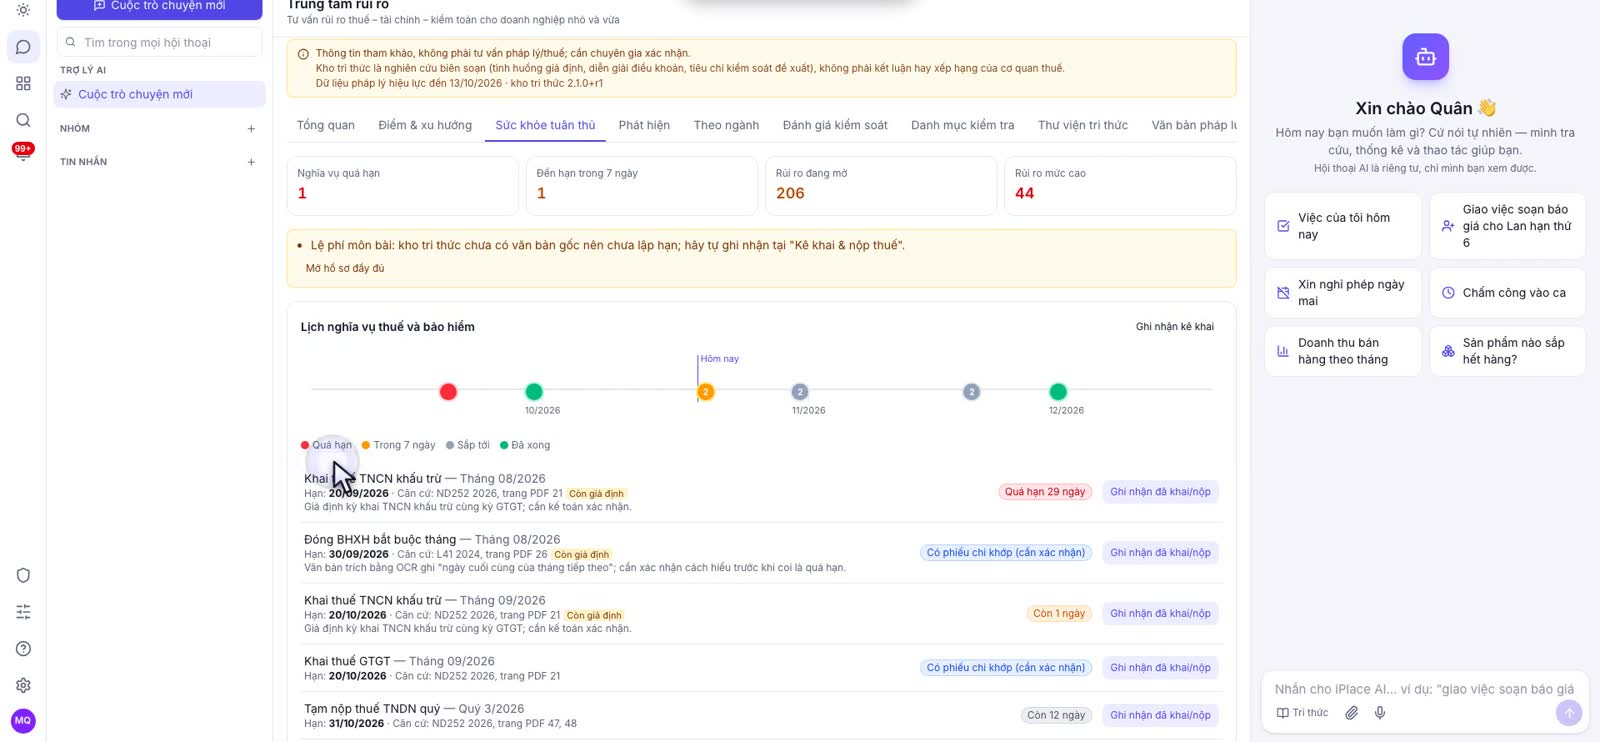Open the Rủi ro đang mở card
The width and height of the screenshot is (1600, 742).
[881, 186]
